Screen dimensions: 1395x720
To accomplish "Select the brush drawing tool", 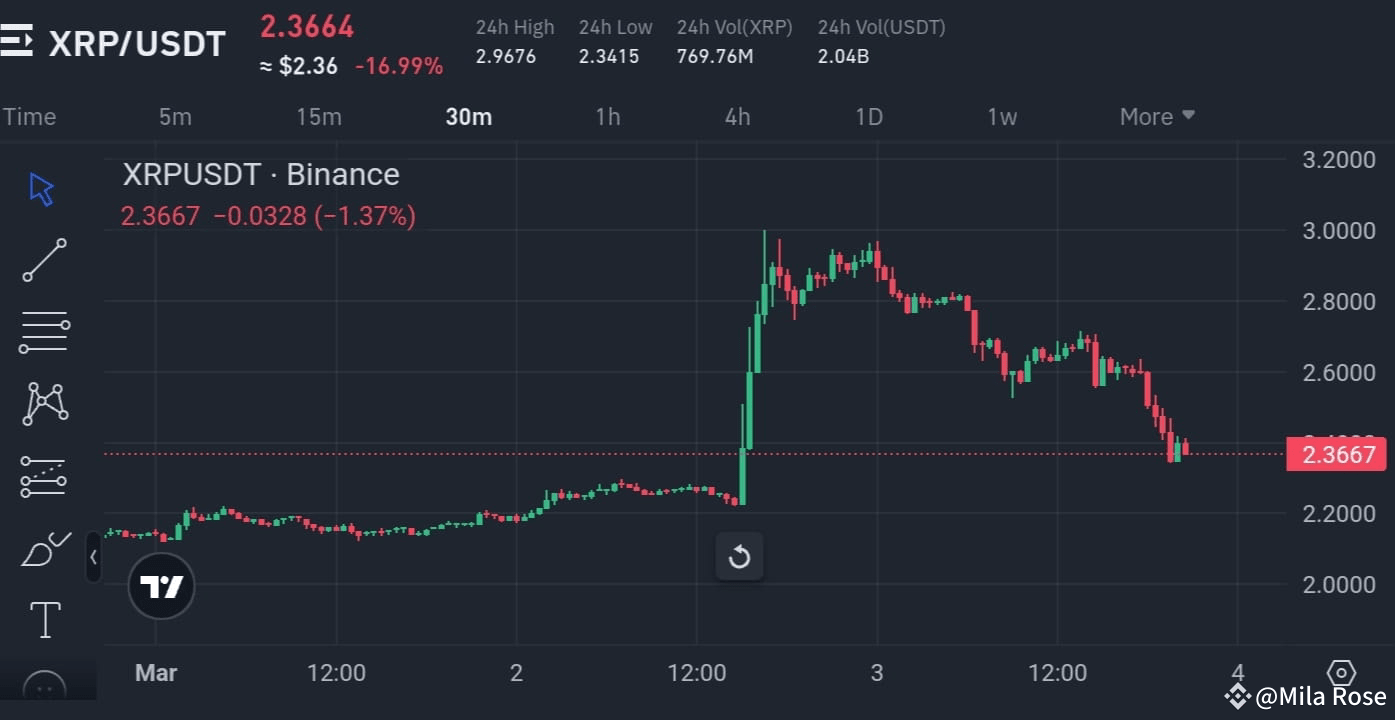I will coord(44,548).
